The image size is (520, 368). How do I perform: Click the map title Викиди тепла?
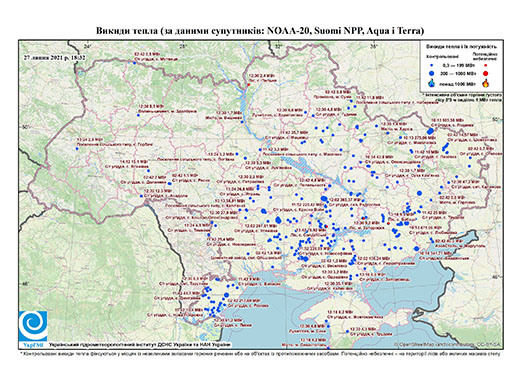[260, 31]
